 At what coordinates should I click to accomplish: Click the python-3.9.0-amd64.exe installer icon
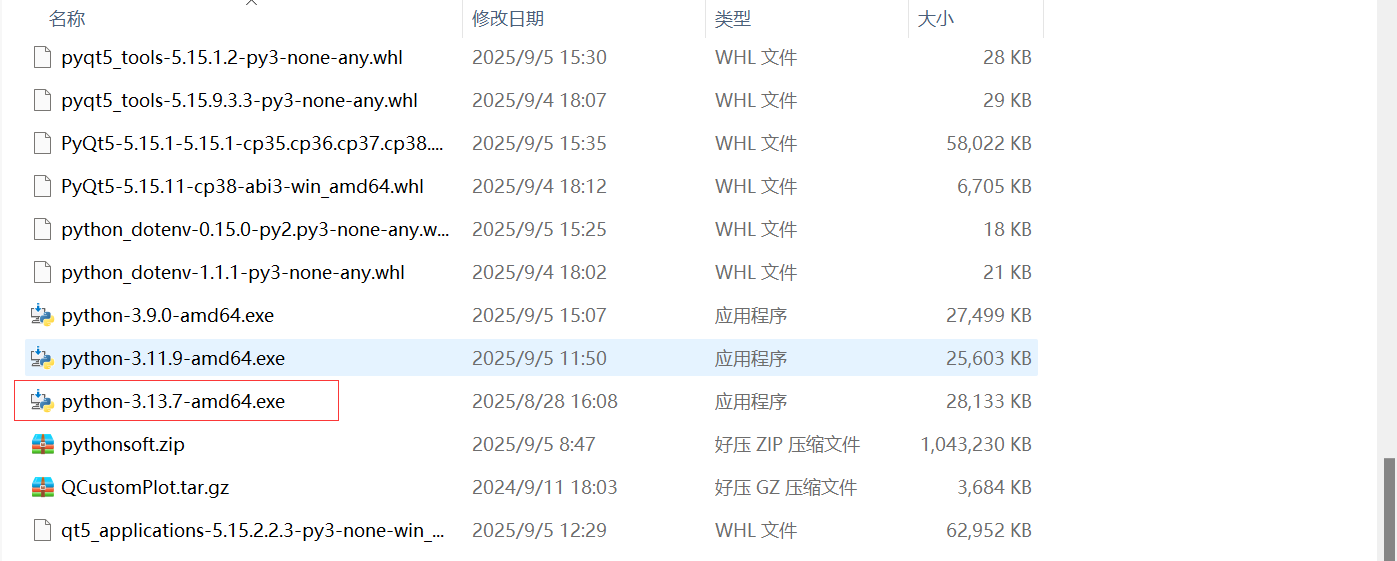click(41, 315)
